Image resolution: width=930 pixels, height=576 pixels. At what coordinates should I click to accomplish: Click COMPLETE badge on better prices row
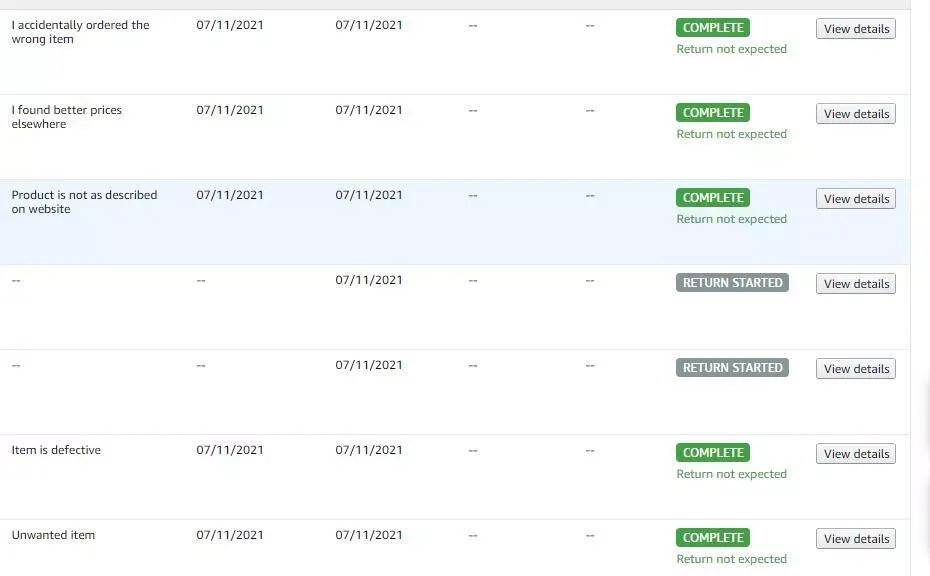713,112
